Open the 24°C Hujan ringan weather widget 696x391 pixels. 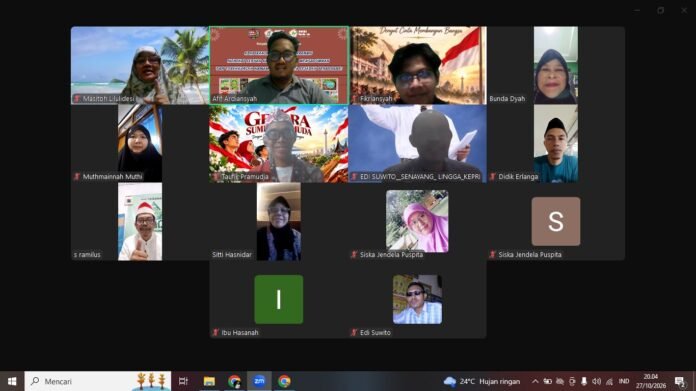pyautogui.click(x=482, y=381)
